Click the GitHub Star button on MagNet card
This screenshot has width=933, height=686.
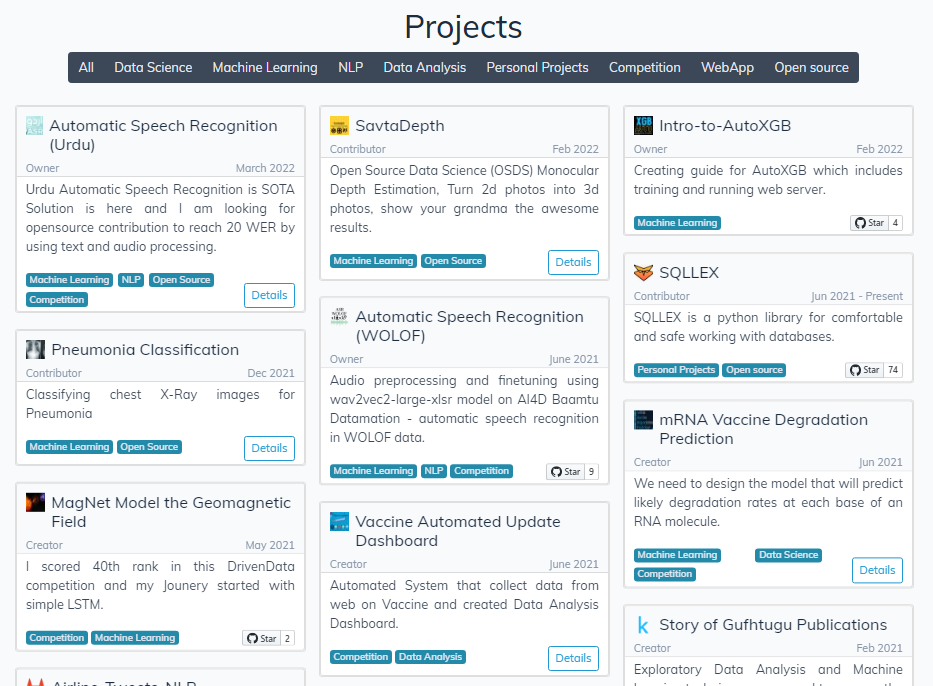tap(261, 638)
